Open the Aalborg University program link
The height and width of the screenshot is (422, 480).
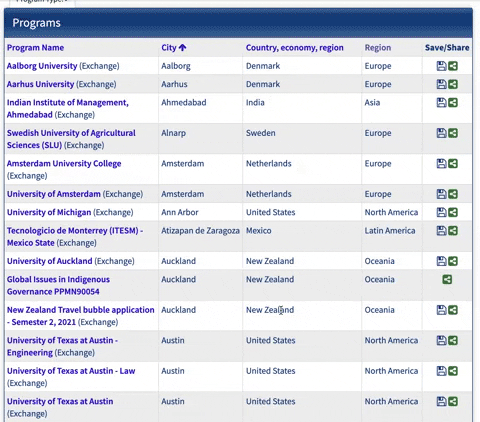(42, 66)
